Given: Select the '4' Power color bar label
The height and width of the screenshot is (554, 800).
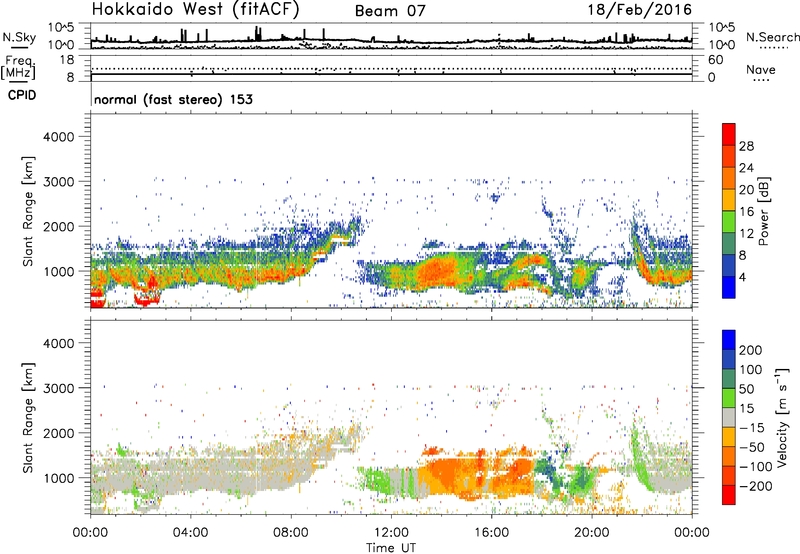Looking at the screenshot, I should pyautogui.click(x=744, y=277).
